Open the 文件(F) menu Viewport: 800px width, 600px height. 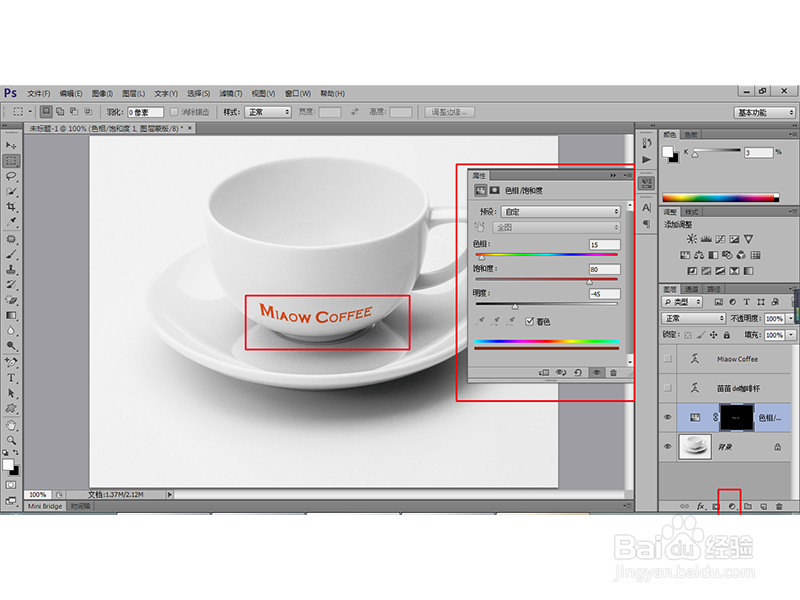[x=39, y=93]
